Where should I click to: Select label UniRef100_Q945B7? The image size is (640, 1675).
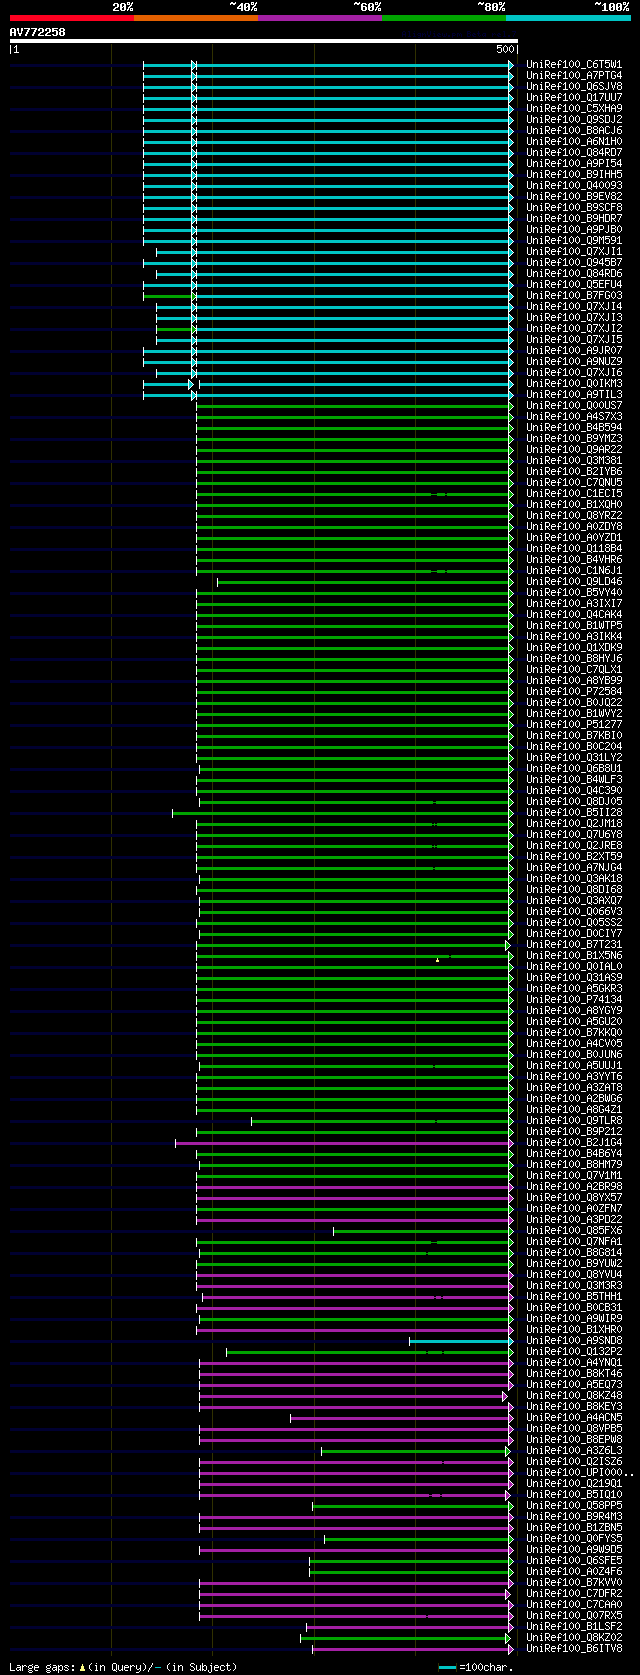[574, 262]
